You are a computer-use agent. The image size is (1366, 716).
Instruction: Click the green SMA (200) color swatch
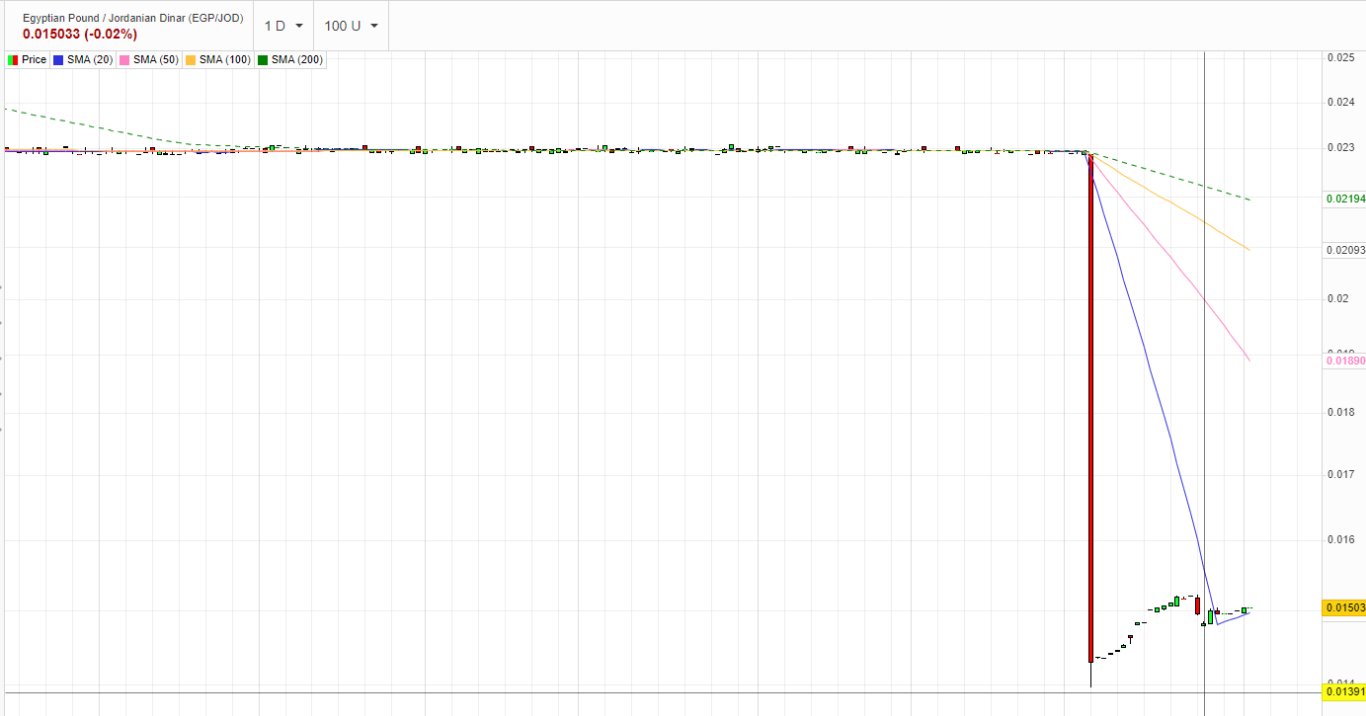click(263, 60)
